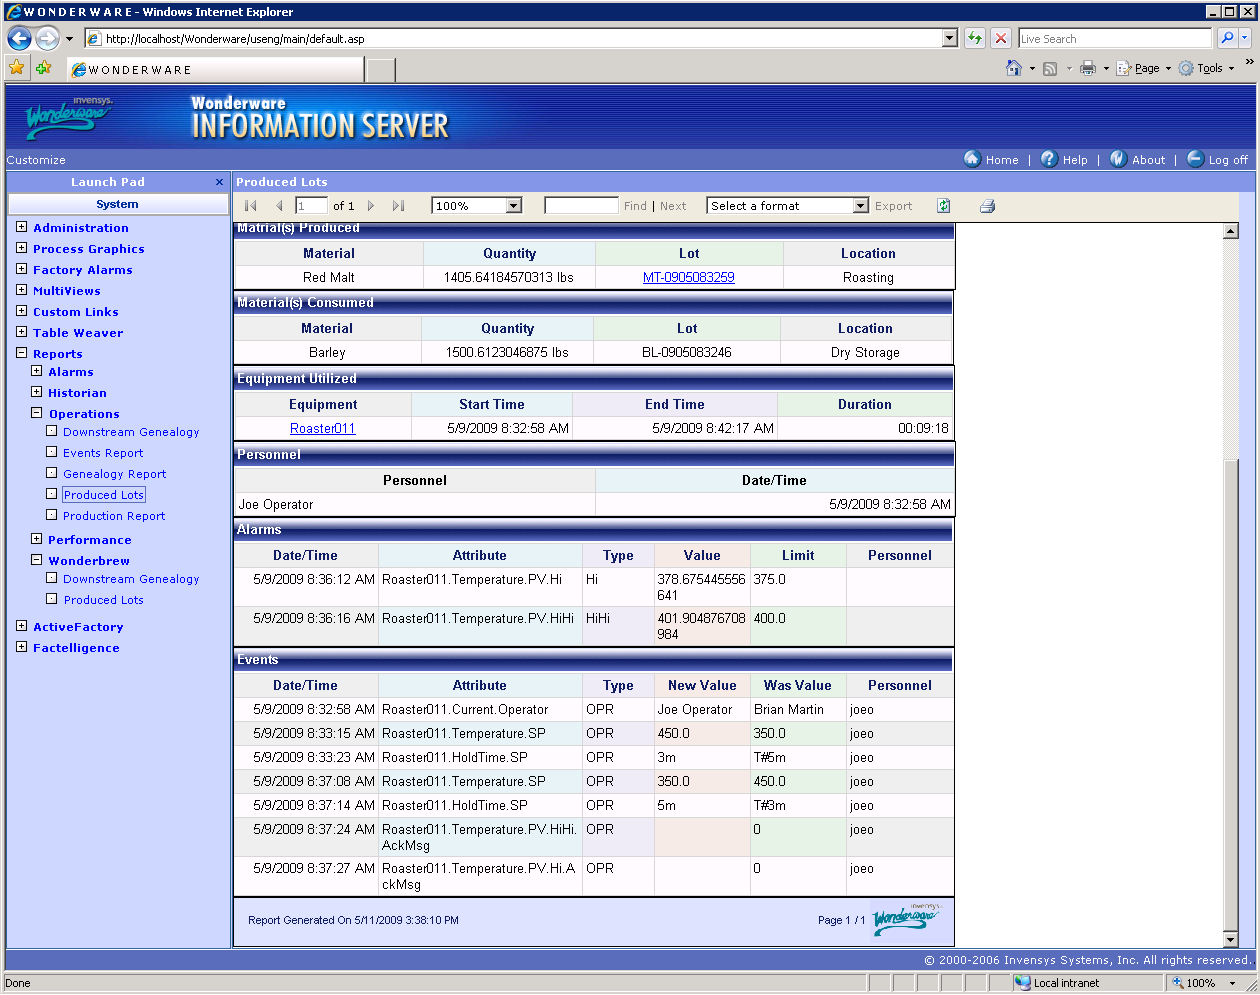Click the browser Forward arrow button
The width and height of the screenshot is (1260, 995).
click(47, 39)
